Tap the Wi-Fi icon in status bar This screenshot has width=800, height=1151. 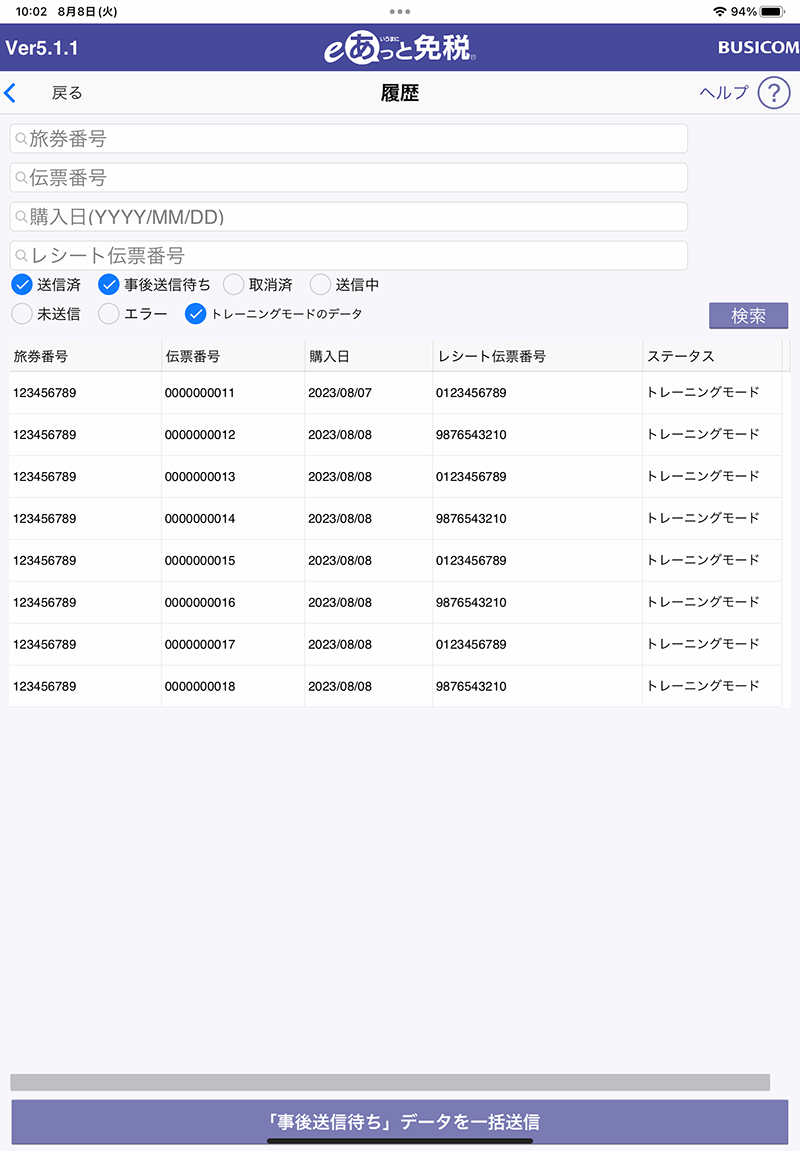coord(720,11)
